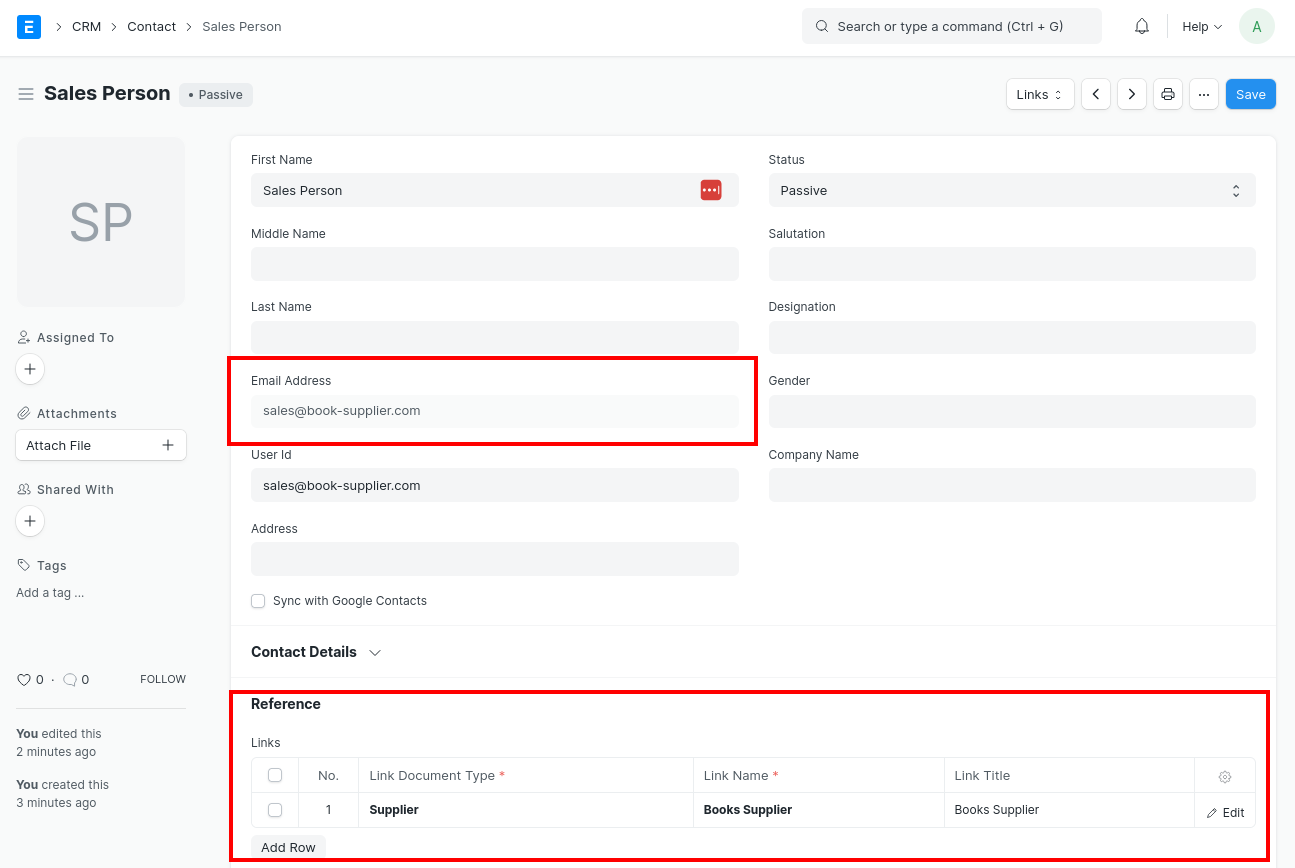Navigate to Contact breadcrumb
1295x868 pixels.
pyautogui.click(x=151, y=27)
